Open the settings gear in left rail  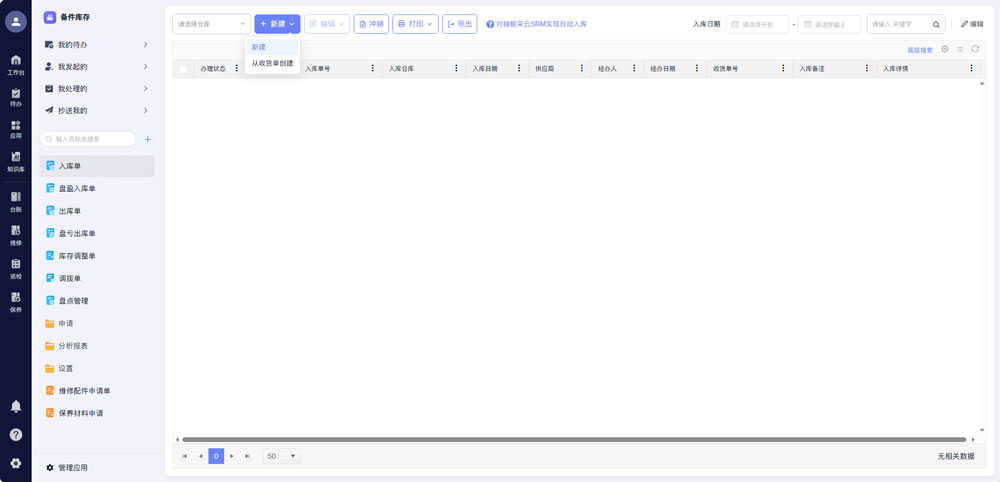click(x=15, y=463)
